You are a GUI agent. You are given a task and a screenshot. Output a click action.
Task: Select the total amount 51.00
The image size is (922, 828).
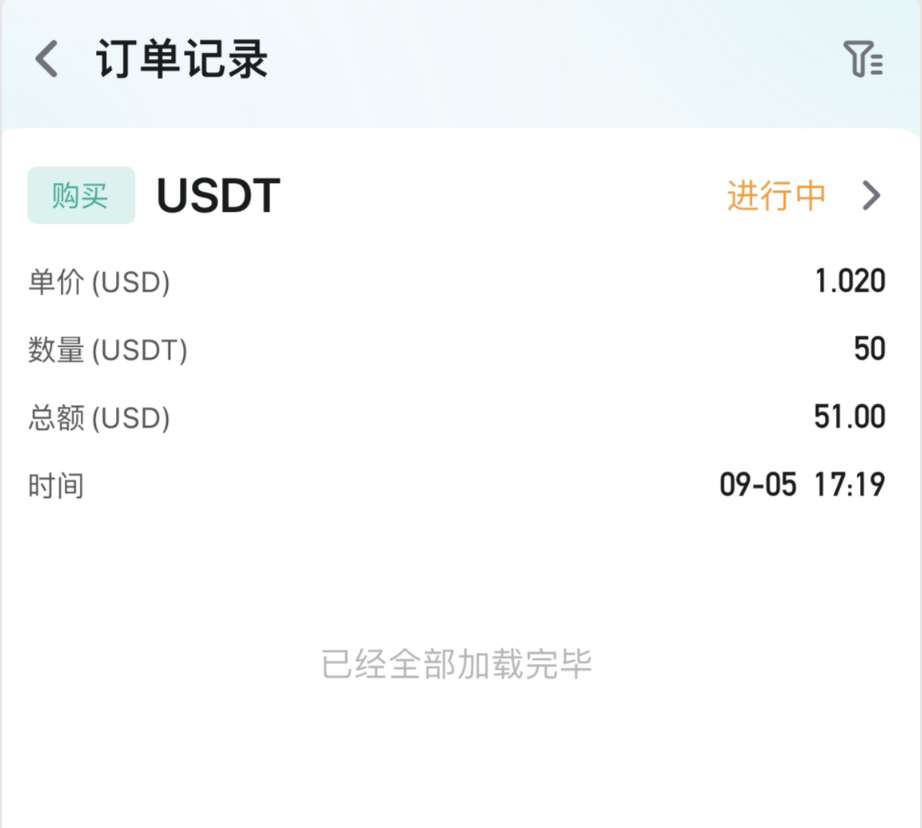[850, 416]
